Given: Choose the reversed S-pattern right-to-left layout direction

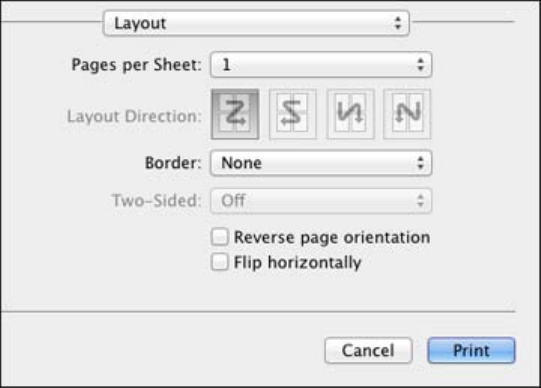Looking at the screenshot, I should (x=293, y=114).
